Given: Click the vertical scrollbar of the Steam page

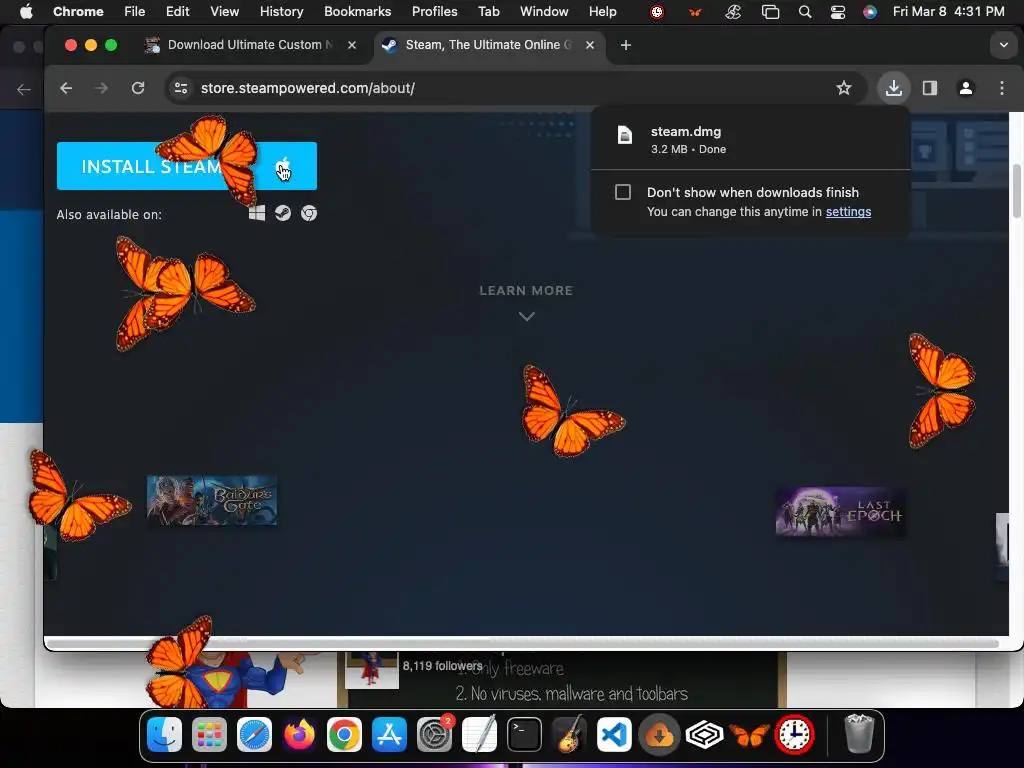Looking at the screenshot, I should (1016, 191).
